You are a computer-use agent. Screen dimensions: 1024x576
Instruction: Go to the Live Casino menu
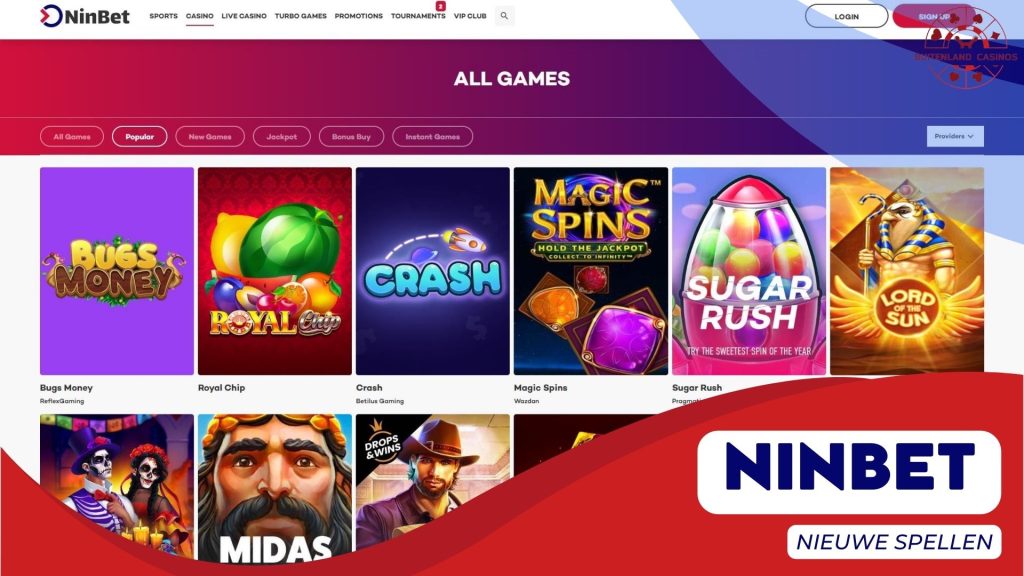pyautogui.click(x=244, y=16)
